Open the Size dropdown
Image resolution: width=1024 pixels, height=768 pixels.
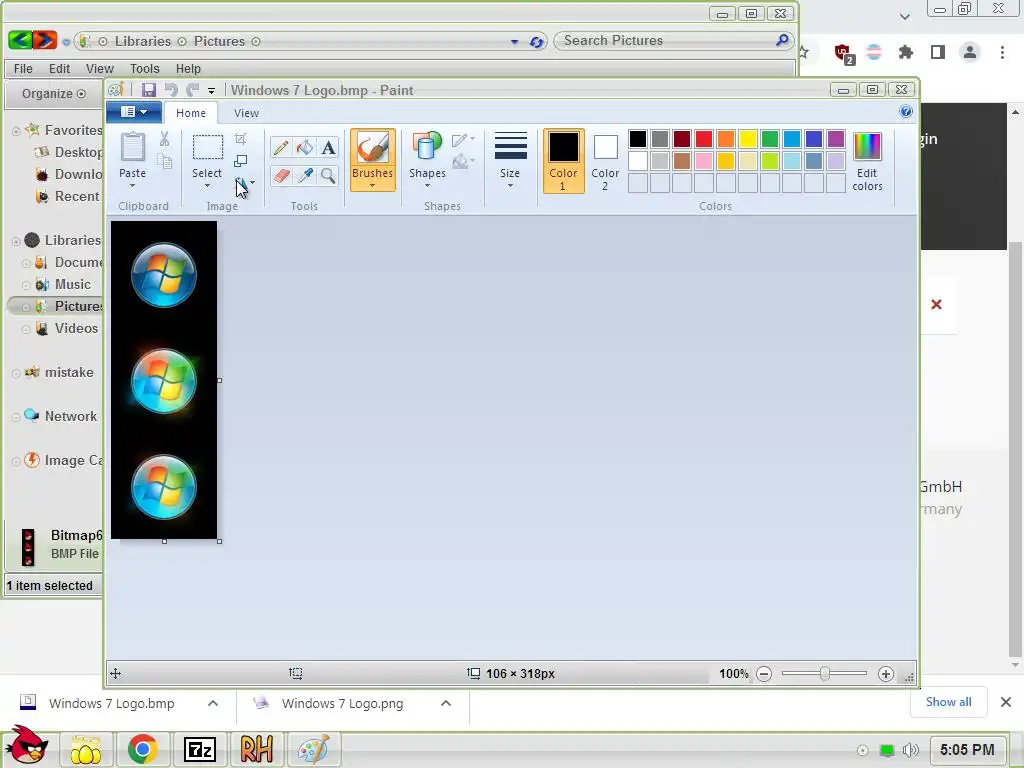(x=510, y=161)
